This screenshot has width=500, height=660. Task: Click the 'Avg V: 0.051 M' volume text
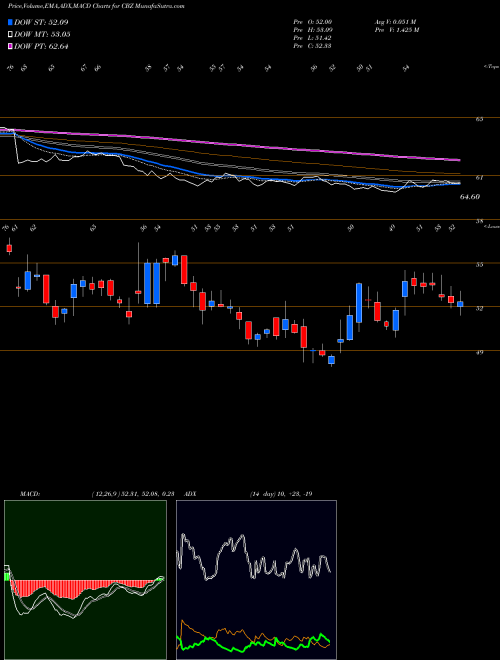395,22
